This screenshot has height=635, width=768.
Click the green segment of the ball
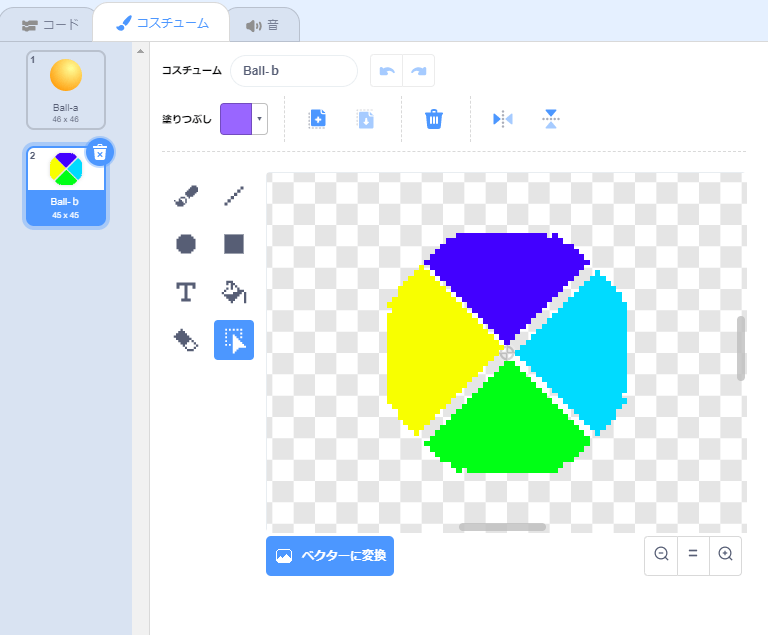(507, 426)
